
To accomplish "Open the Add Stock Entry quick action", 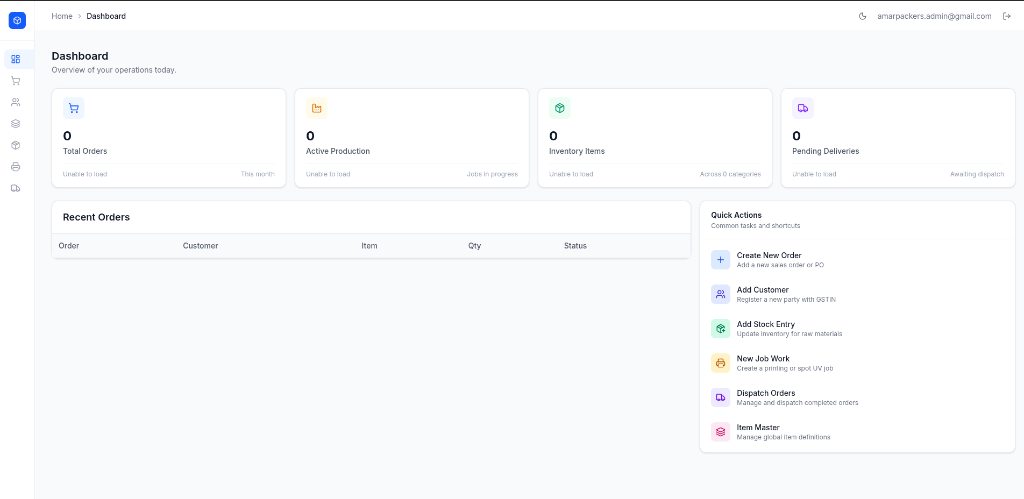I will click(857, 329).
